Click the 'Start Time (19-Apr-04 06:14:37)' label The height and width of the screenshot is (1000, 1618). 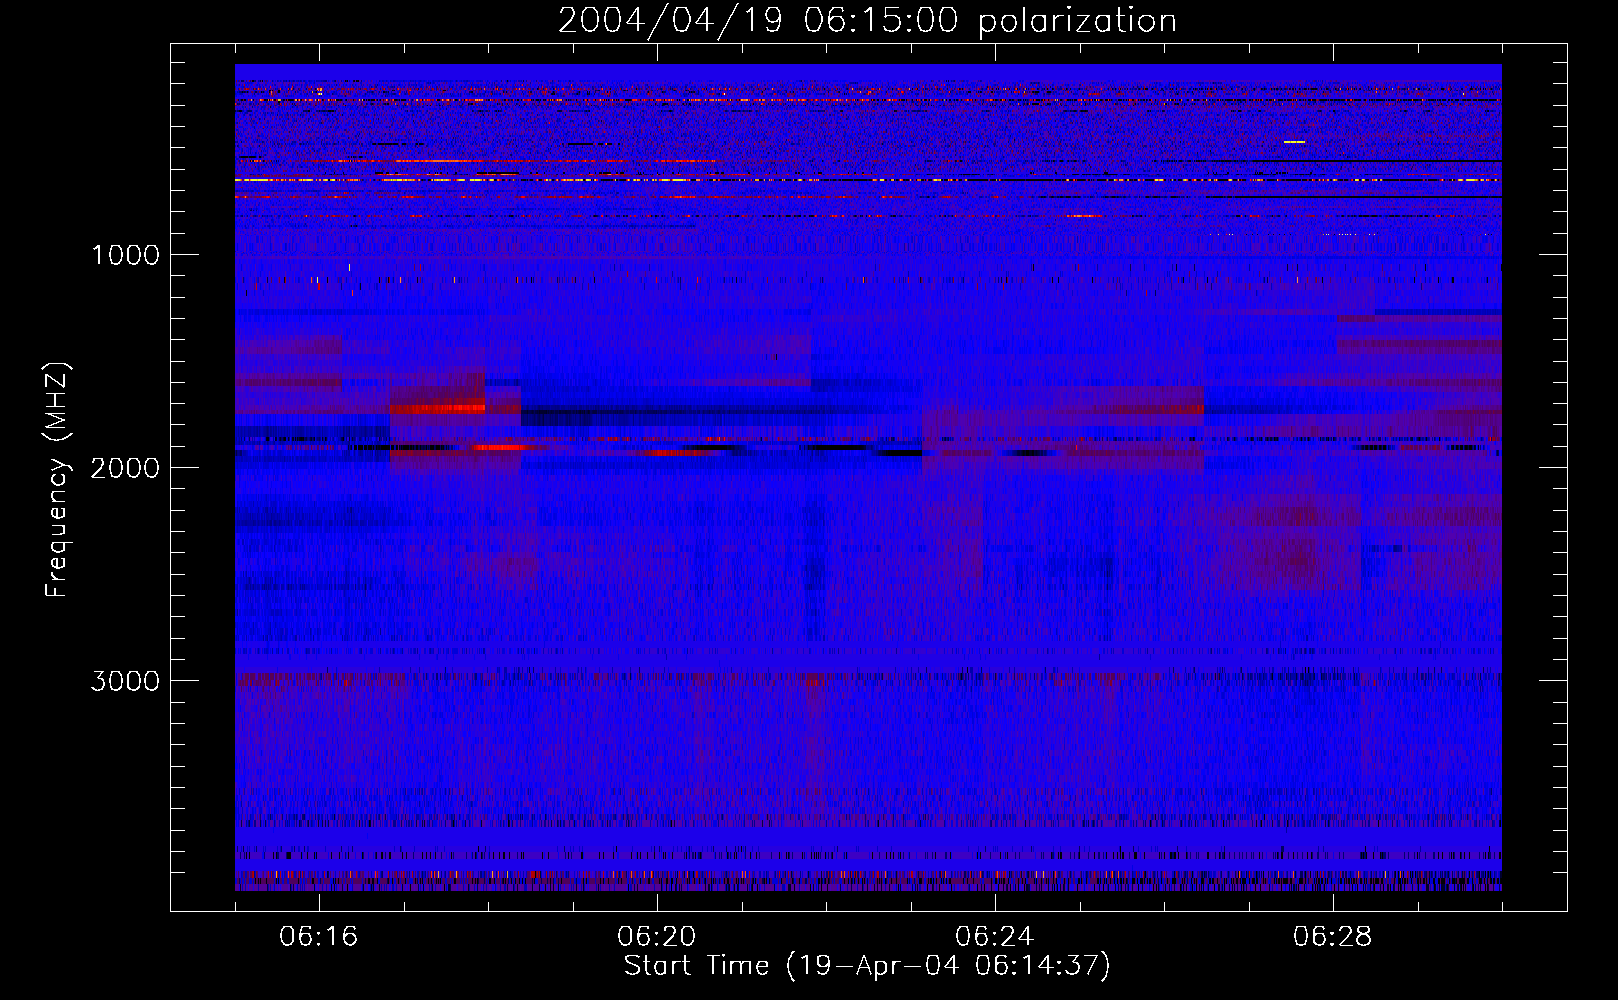[x=867, y=966]
